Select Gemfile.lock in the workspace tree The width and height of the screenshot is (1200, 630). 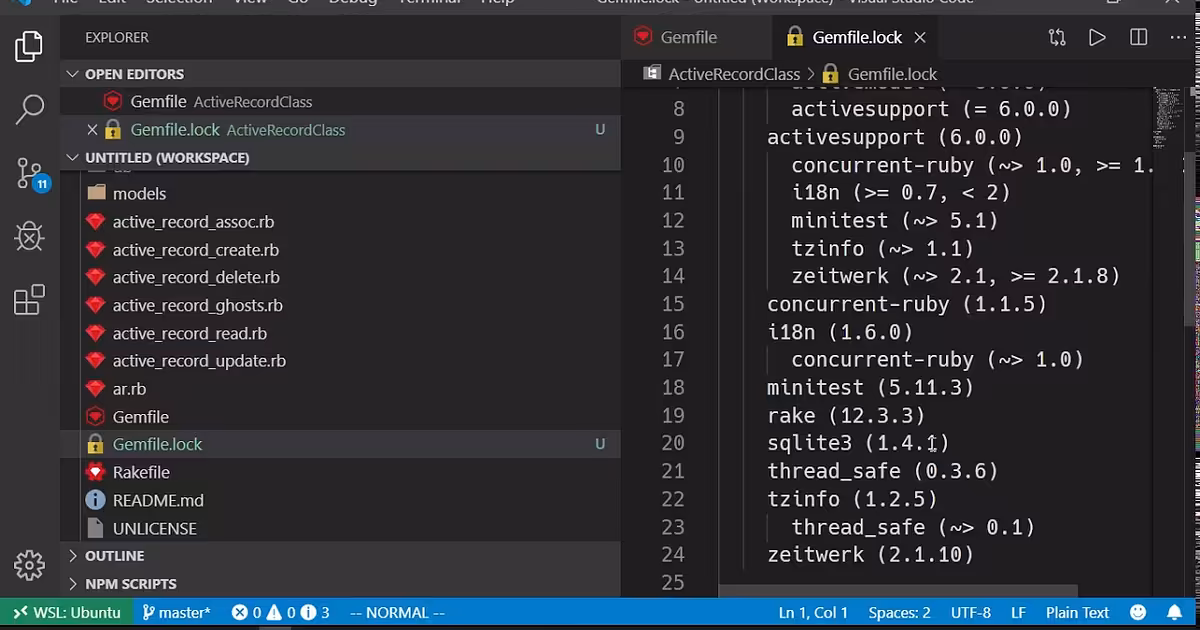157,445
